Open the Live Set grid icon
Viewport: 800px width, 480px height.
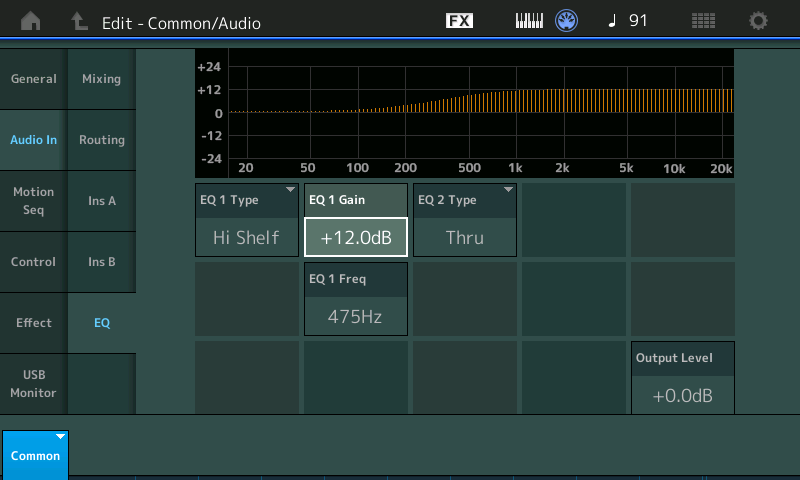coord(703,21)
